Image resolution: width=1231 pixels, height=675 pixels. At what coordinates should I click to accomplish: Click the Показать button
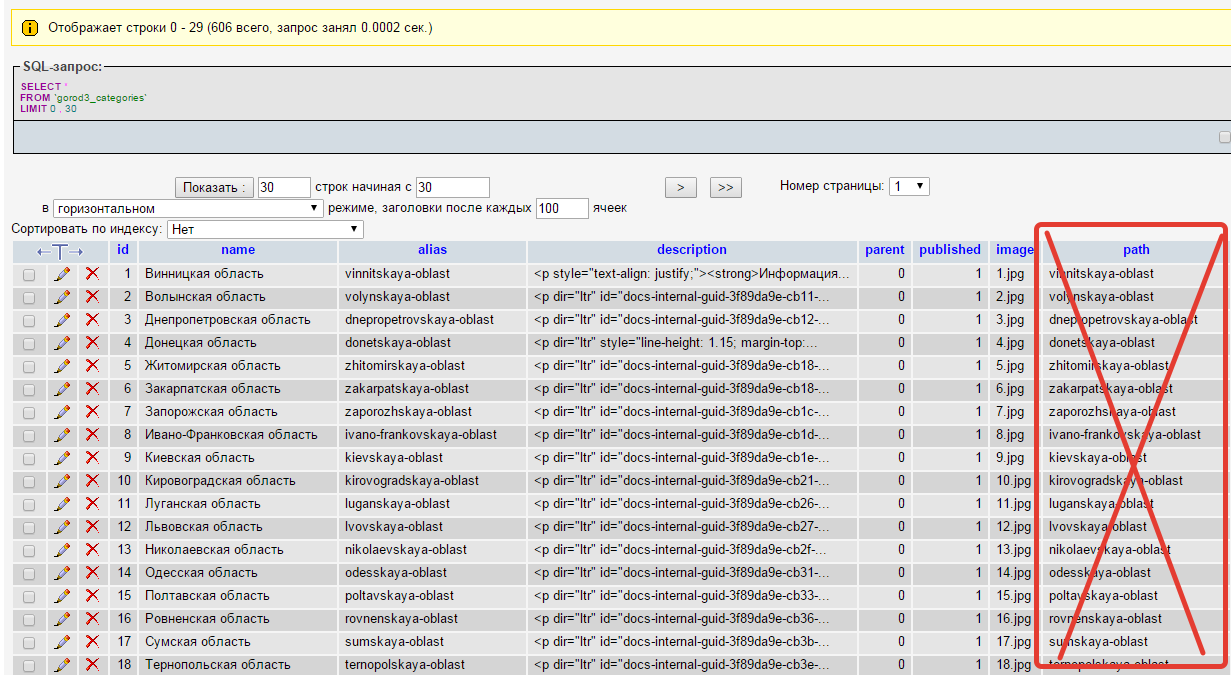pyautogui.click(x=214, y=187)
